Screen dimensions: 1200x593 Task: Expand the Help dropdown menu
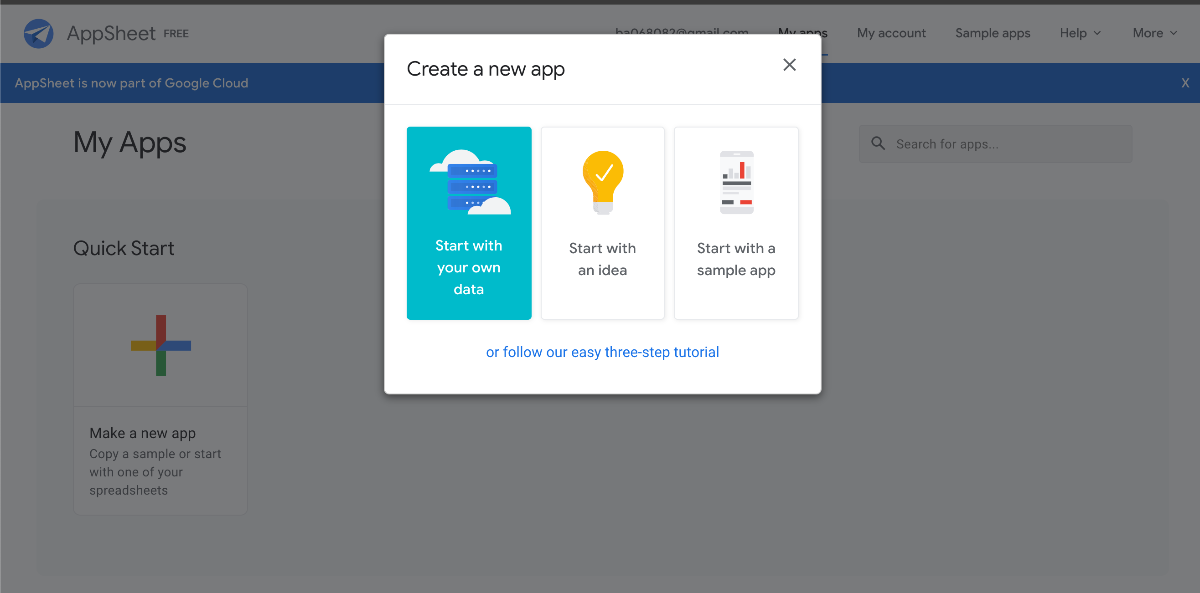[x=1080, y=33]
